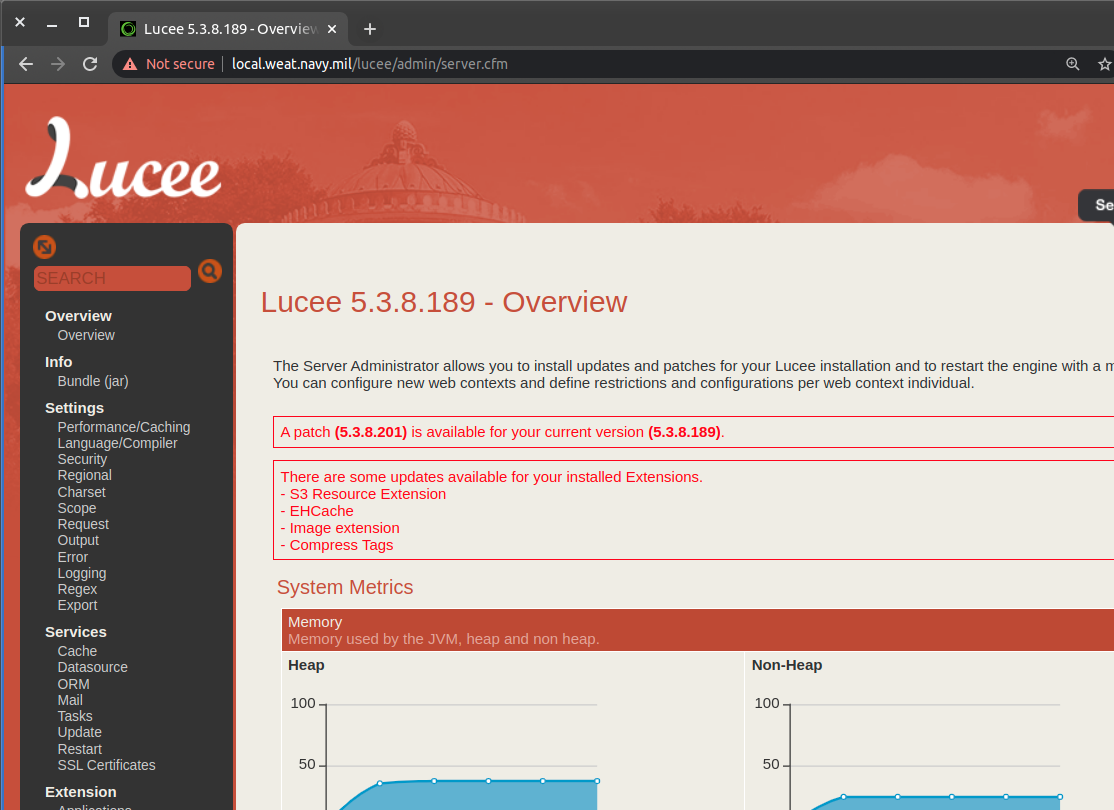Click EHCache update entry
The height and width of the screenshot is (810, 1114).
point(321,512)
